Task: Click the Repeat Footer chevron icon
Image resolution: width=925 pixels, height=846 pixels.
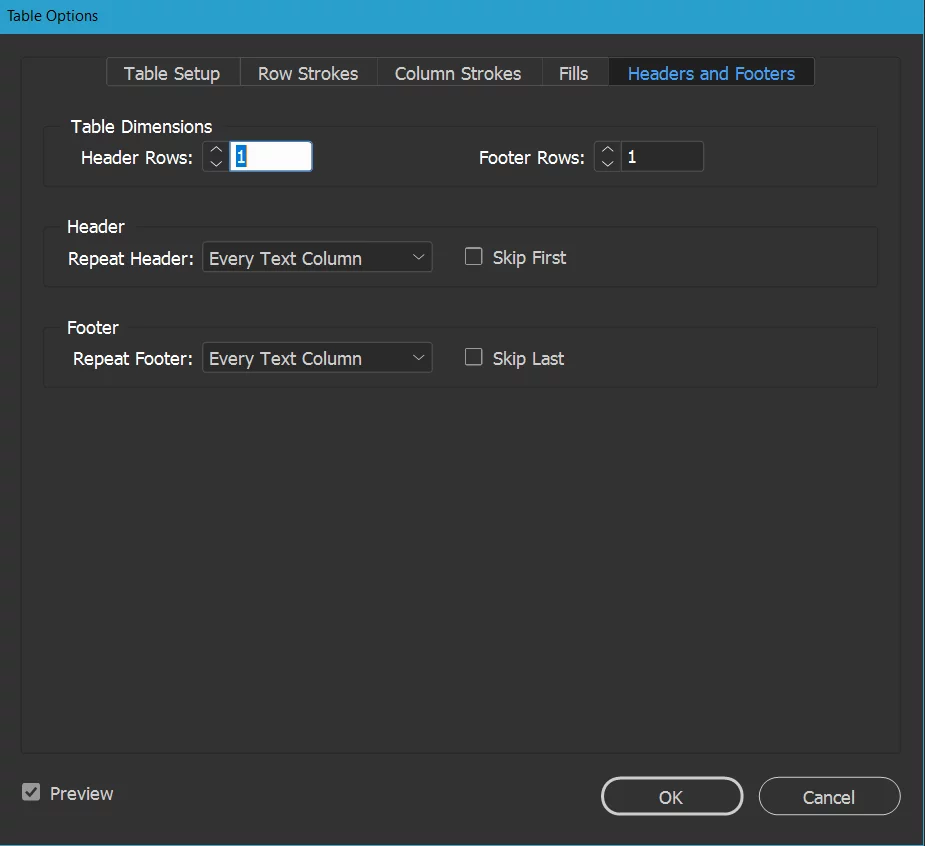Action: (419, 357)
